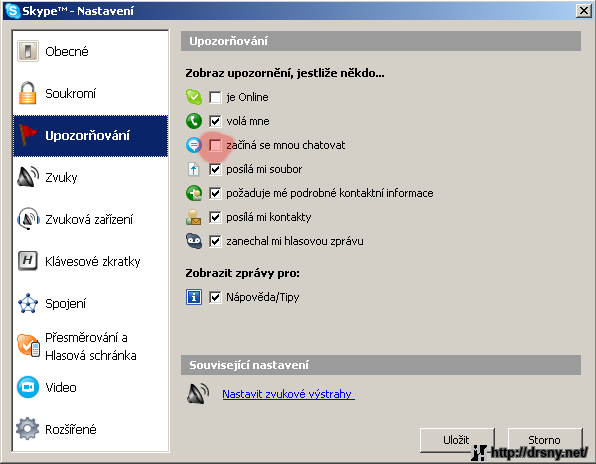596x464 pixels.
Task: Open the 'Nastavit zvukové výstrahy' link
Action: pyautogui.click(x=288, y=394)
